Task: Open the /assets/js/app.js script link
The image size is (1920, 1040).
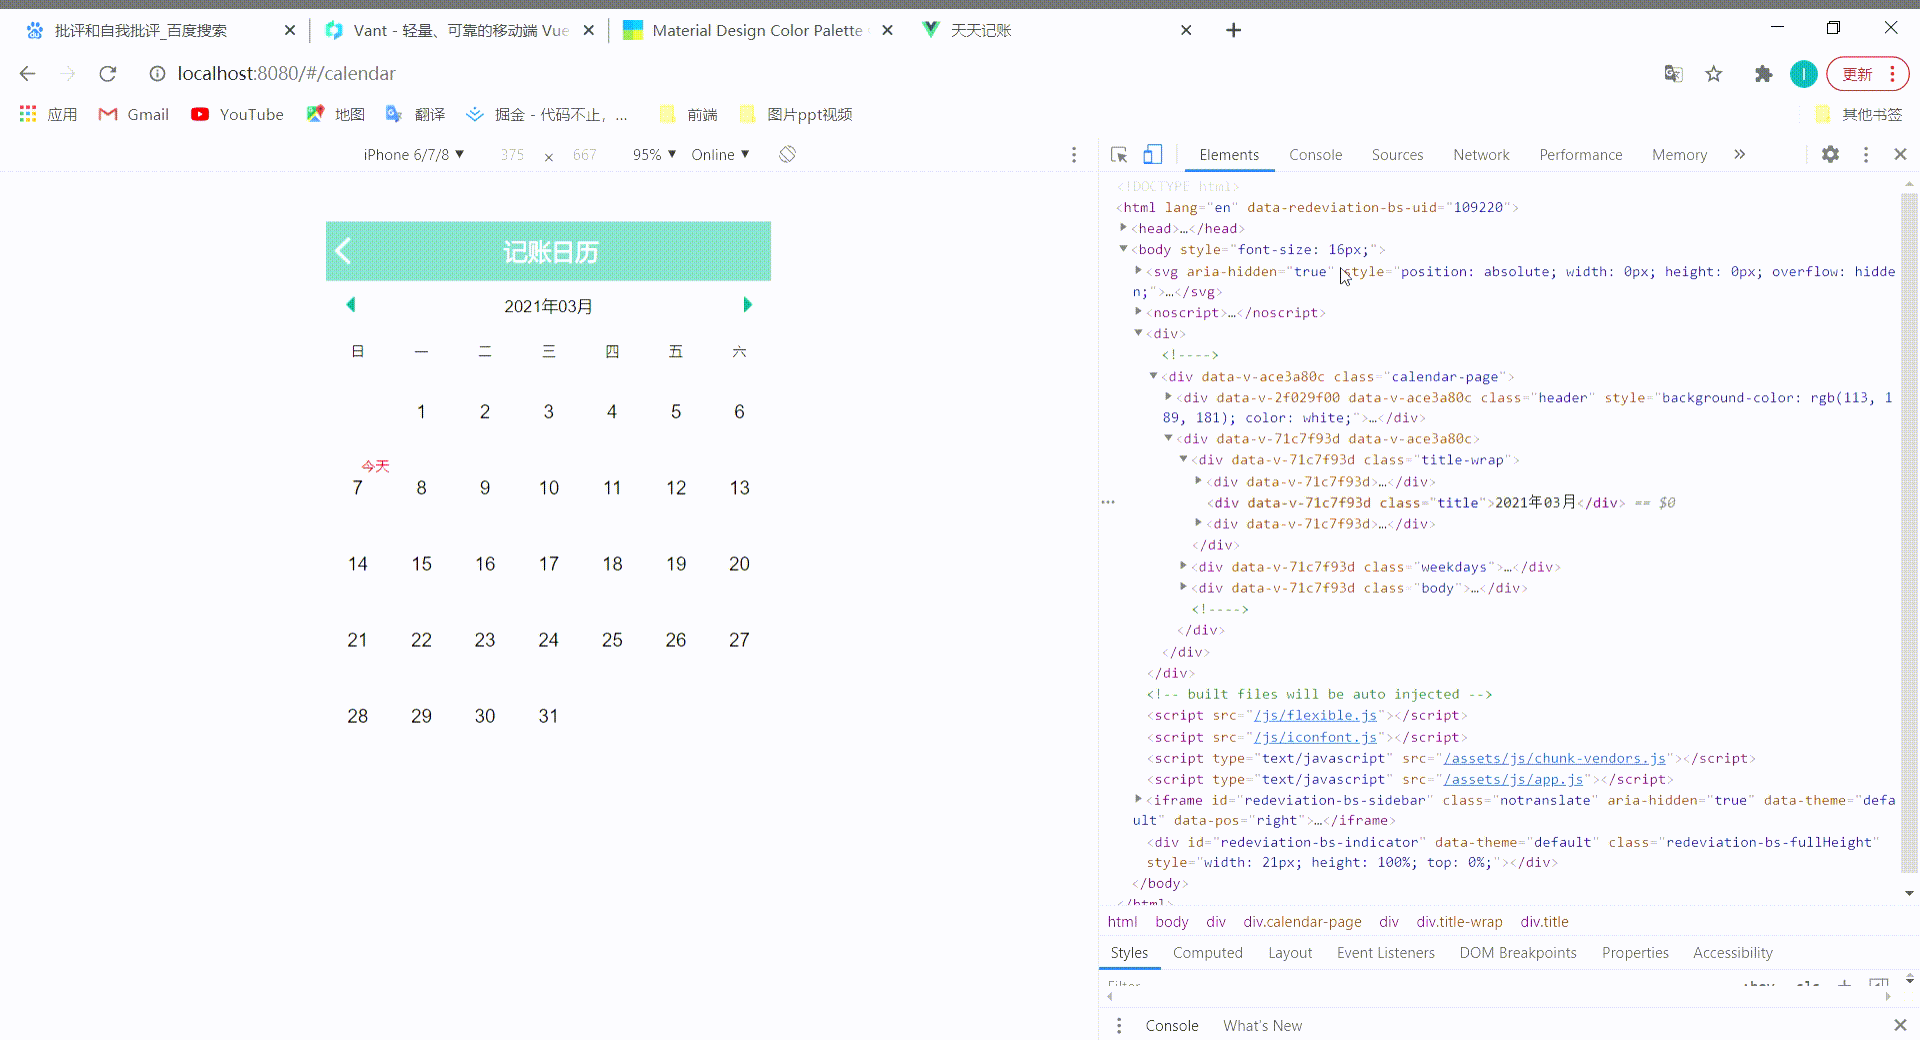Action: pos(1513,779)
